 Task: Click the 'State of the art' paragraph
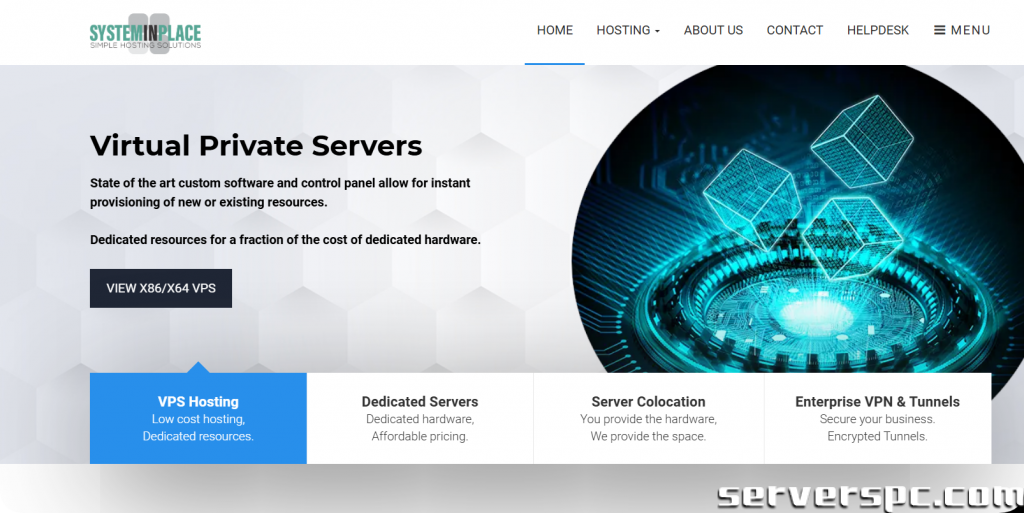tap(280, 193)
